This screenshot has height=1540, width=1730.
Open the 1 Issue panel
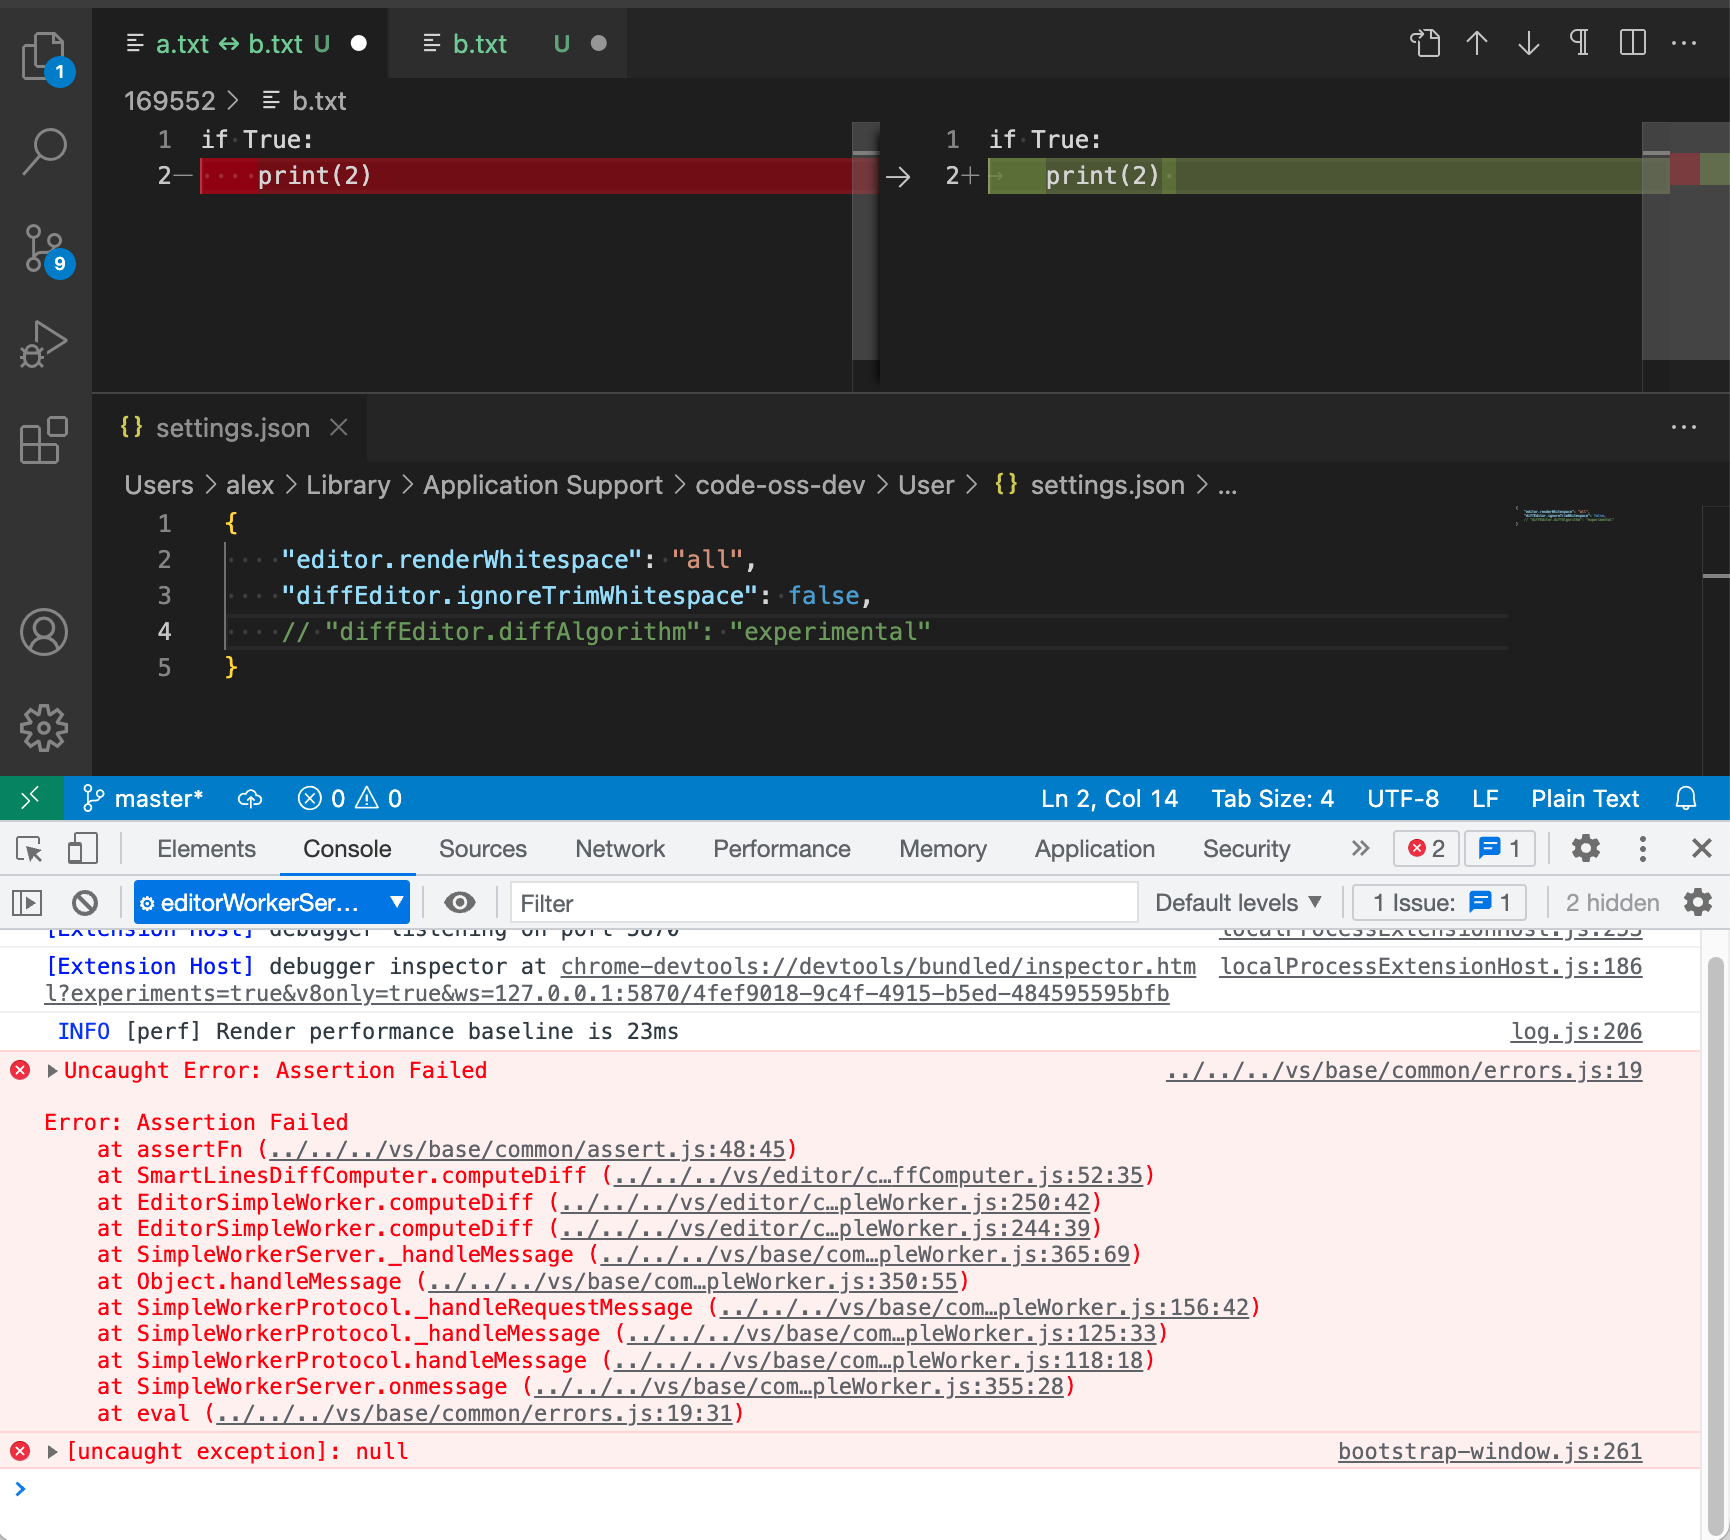click(1438, 901)
